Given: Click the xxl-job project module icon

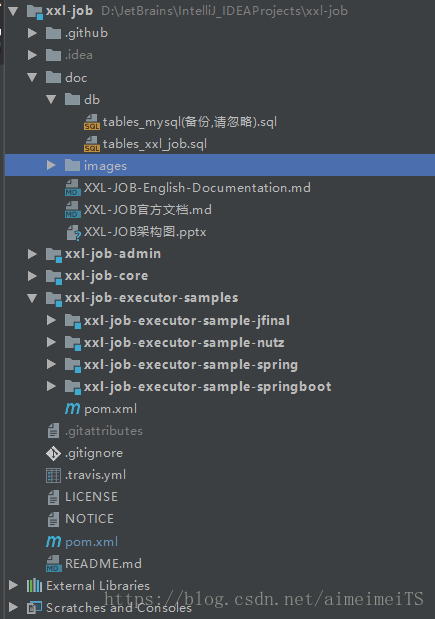Looking at the screenshot, I should point(34,11).
